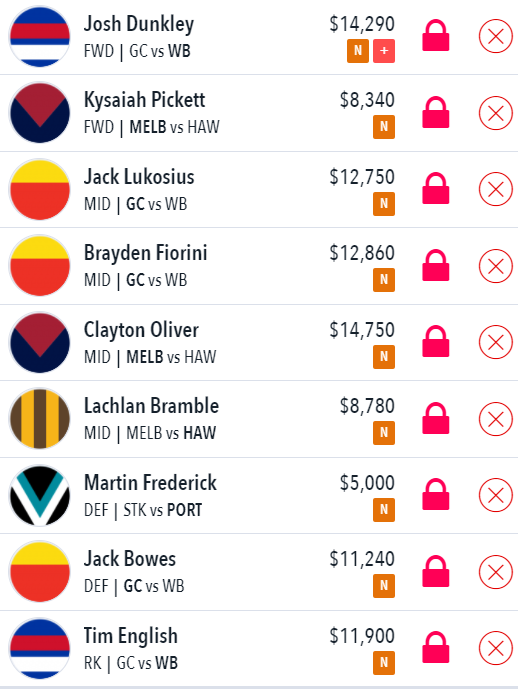The height and width of the screenshot is (689, 518).
Task: Toggle the lock on Josh Dunkley
Action: point(435,35)
